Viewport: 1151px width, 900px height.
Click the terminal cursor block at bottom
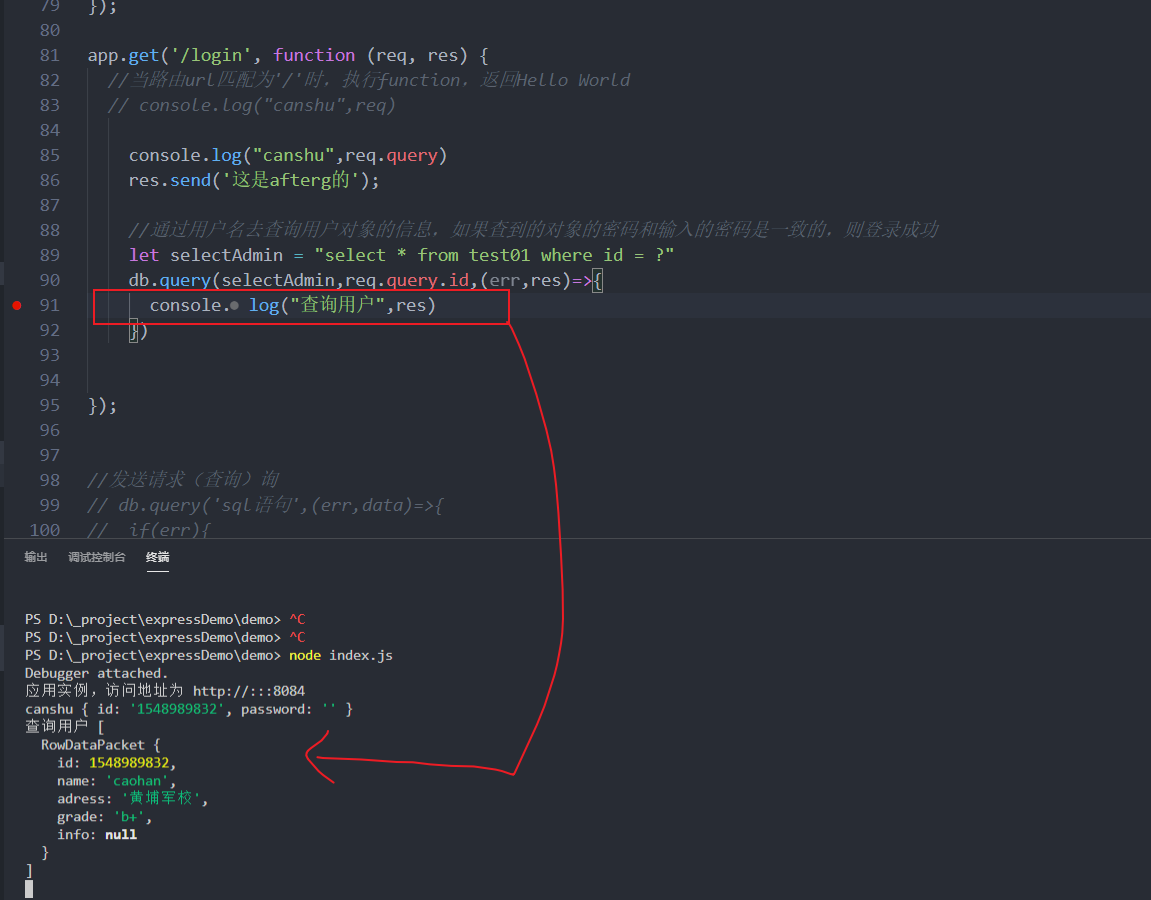point(29,890)
